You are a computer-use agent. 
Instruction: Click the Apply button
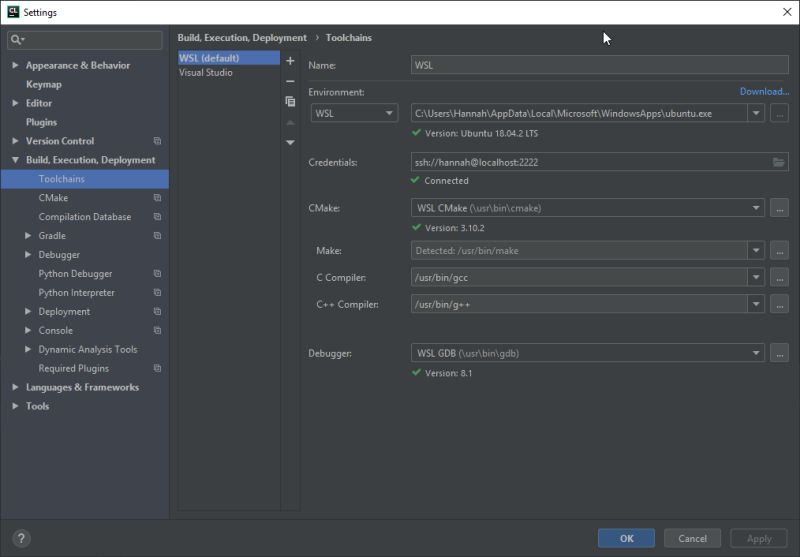click(x=759, y=538)
